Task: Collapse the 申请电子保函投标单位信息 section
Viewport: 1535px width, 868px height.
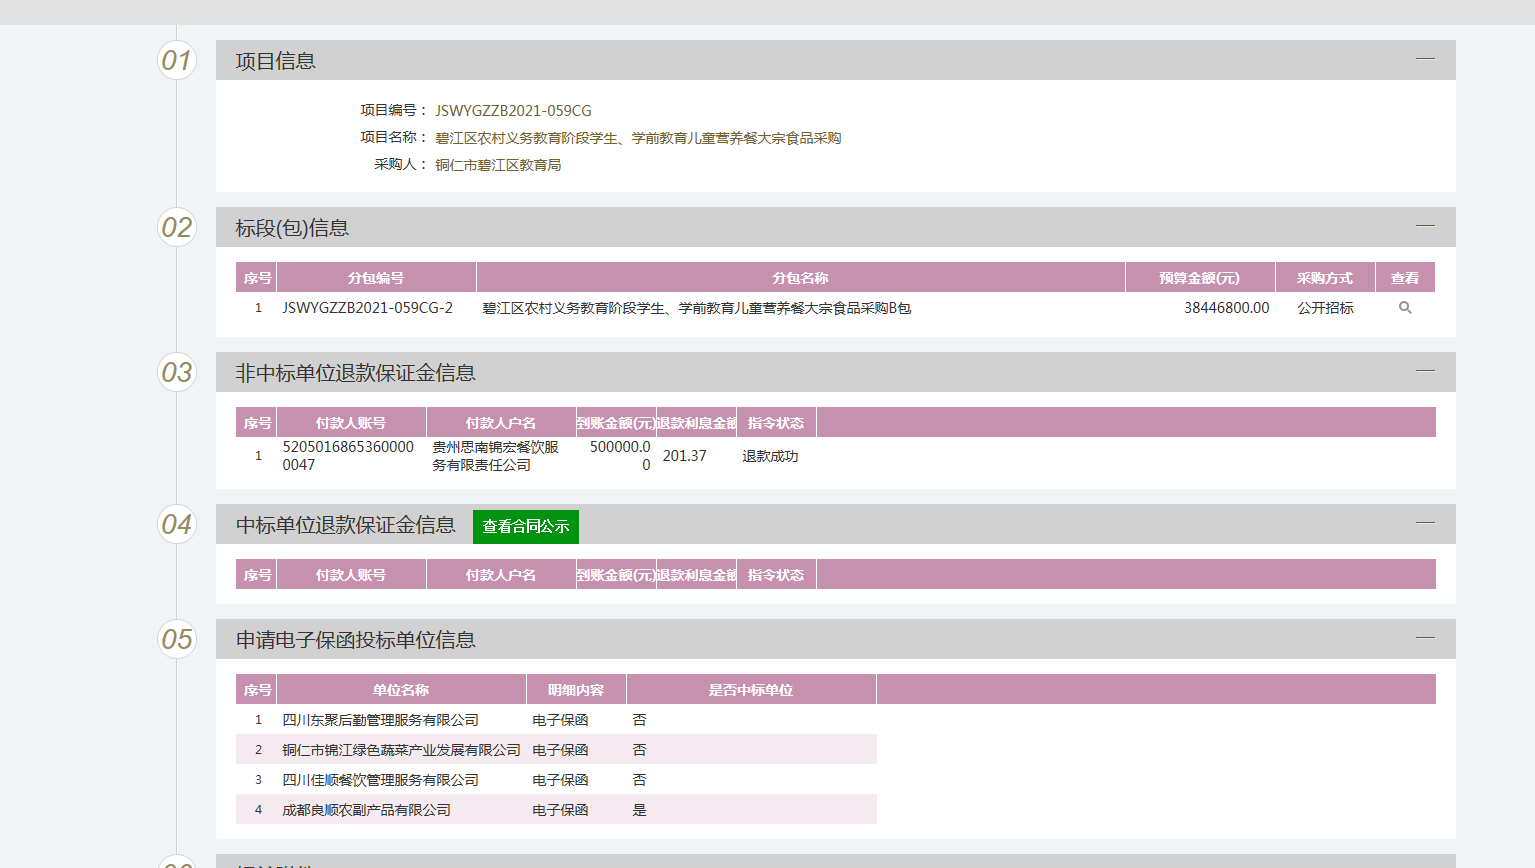Action: pyautogui.click(x=1425, y=638)
